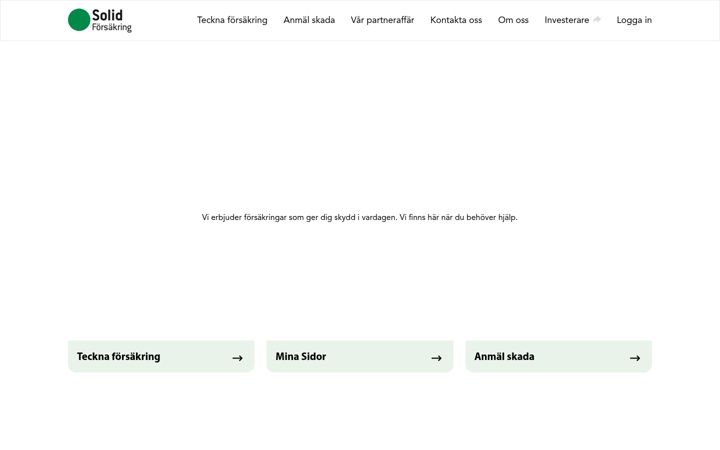Go to Vår partneraffär page
720x450 pixels.
[382, 20]
